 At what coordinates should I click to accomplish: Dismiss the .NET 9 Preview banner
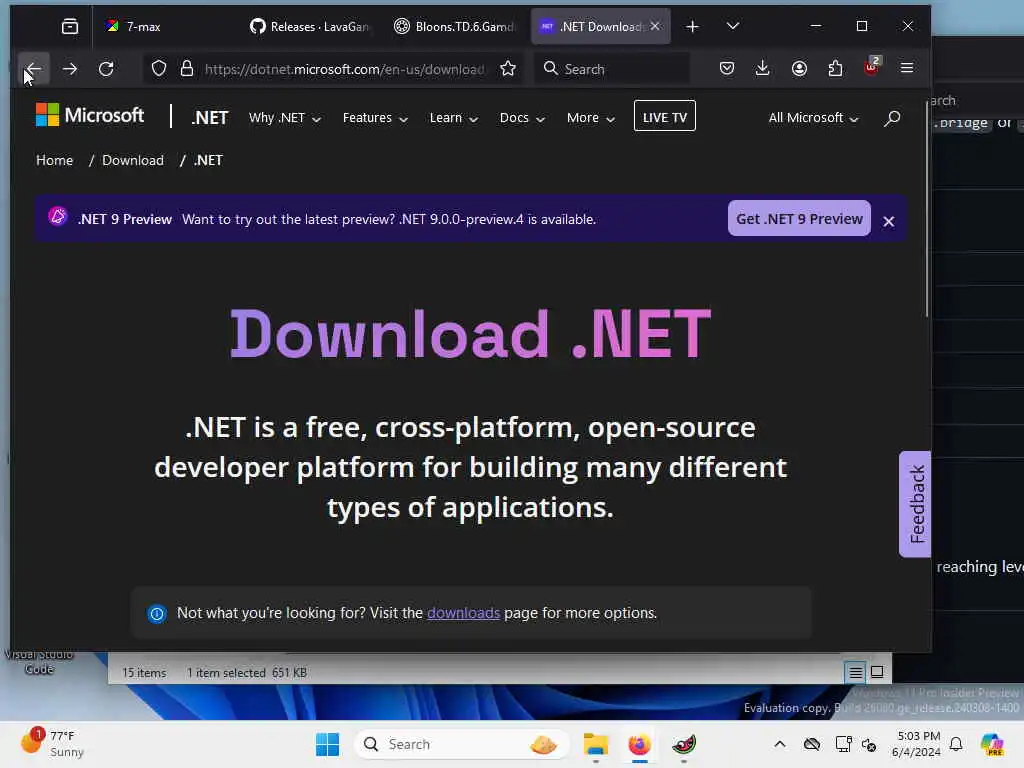pos(889,221)
